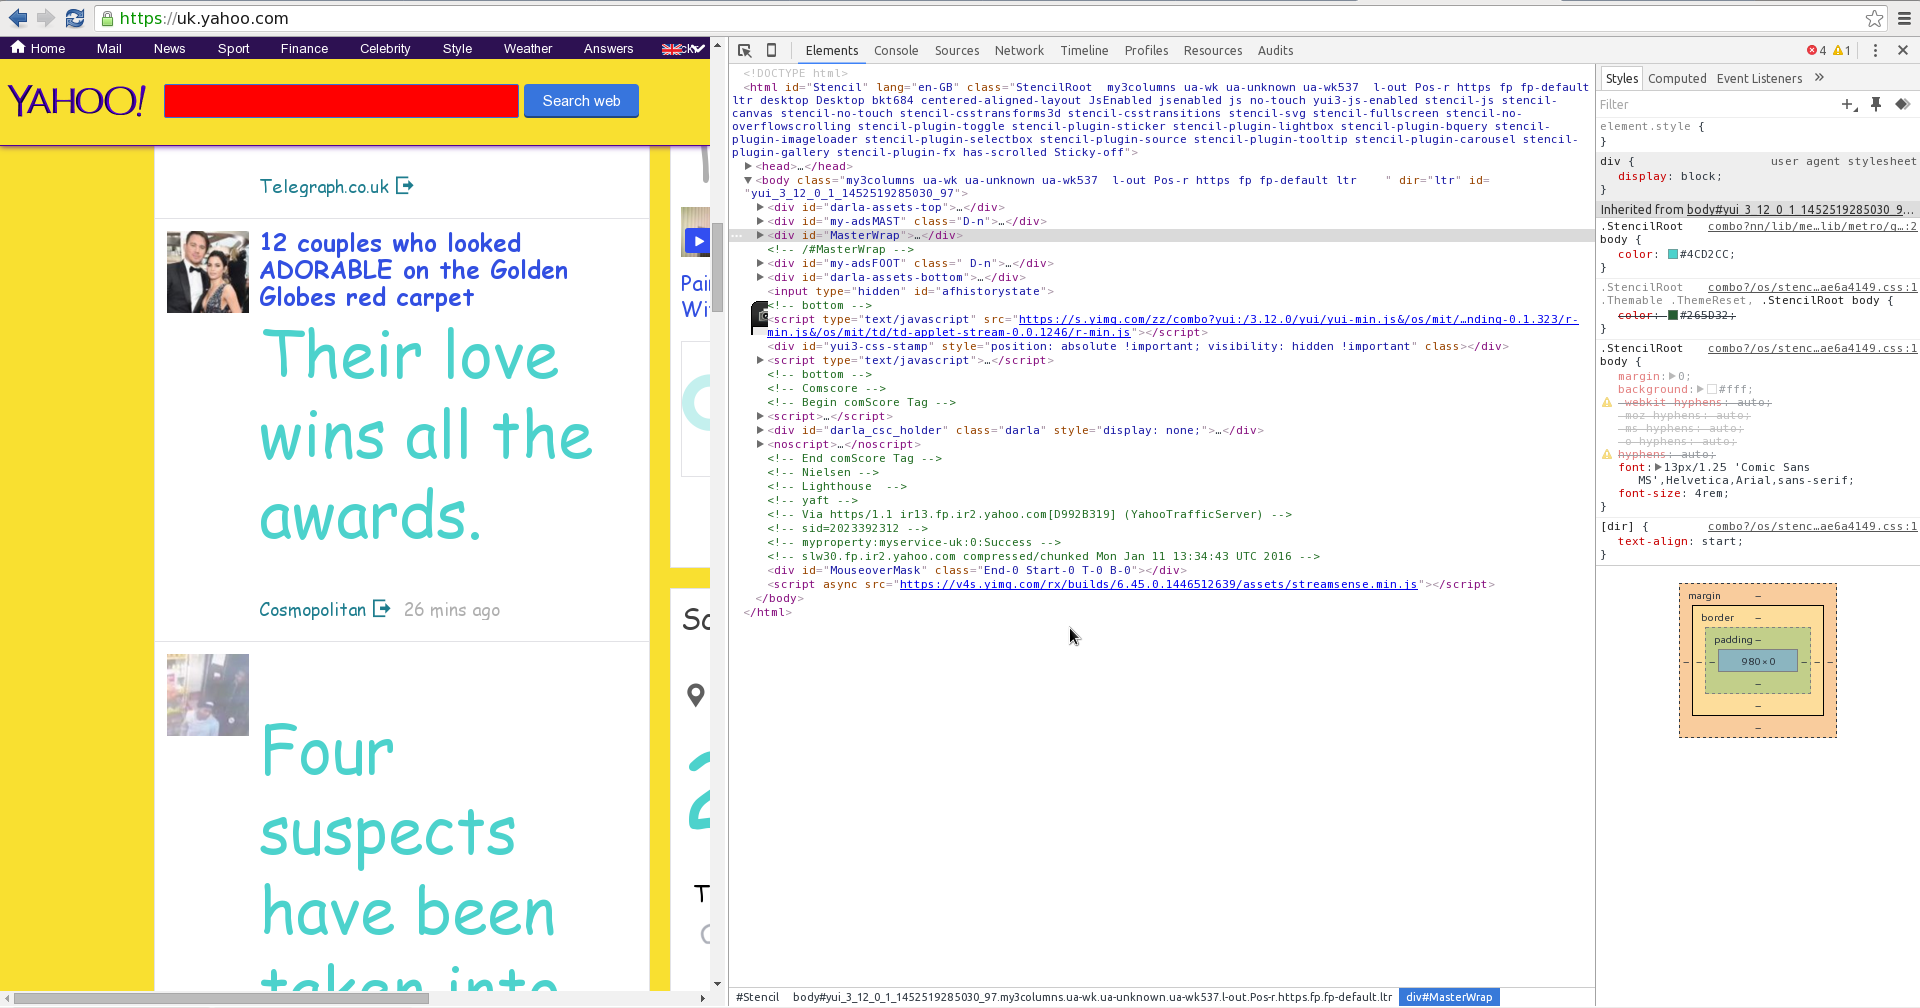
Task: Click the browser forward arrow
Action: (46, 18)
